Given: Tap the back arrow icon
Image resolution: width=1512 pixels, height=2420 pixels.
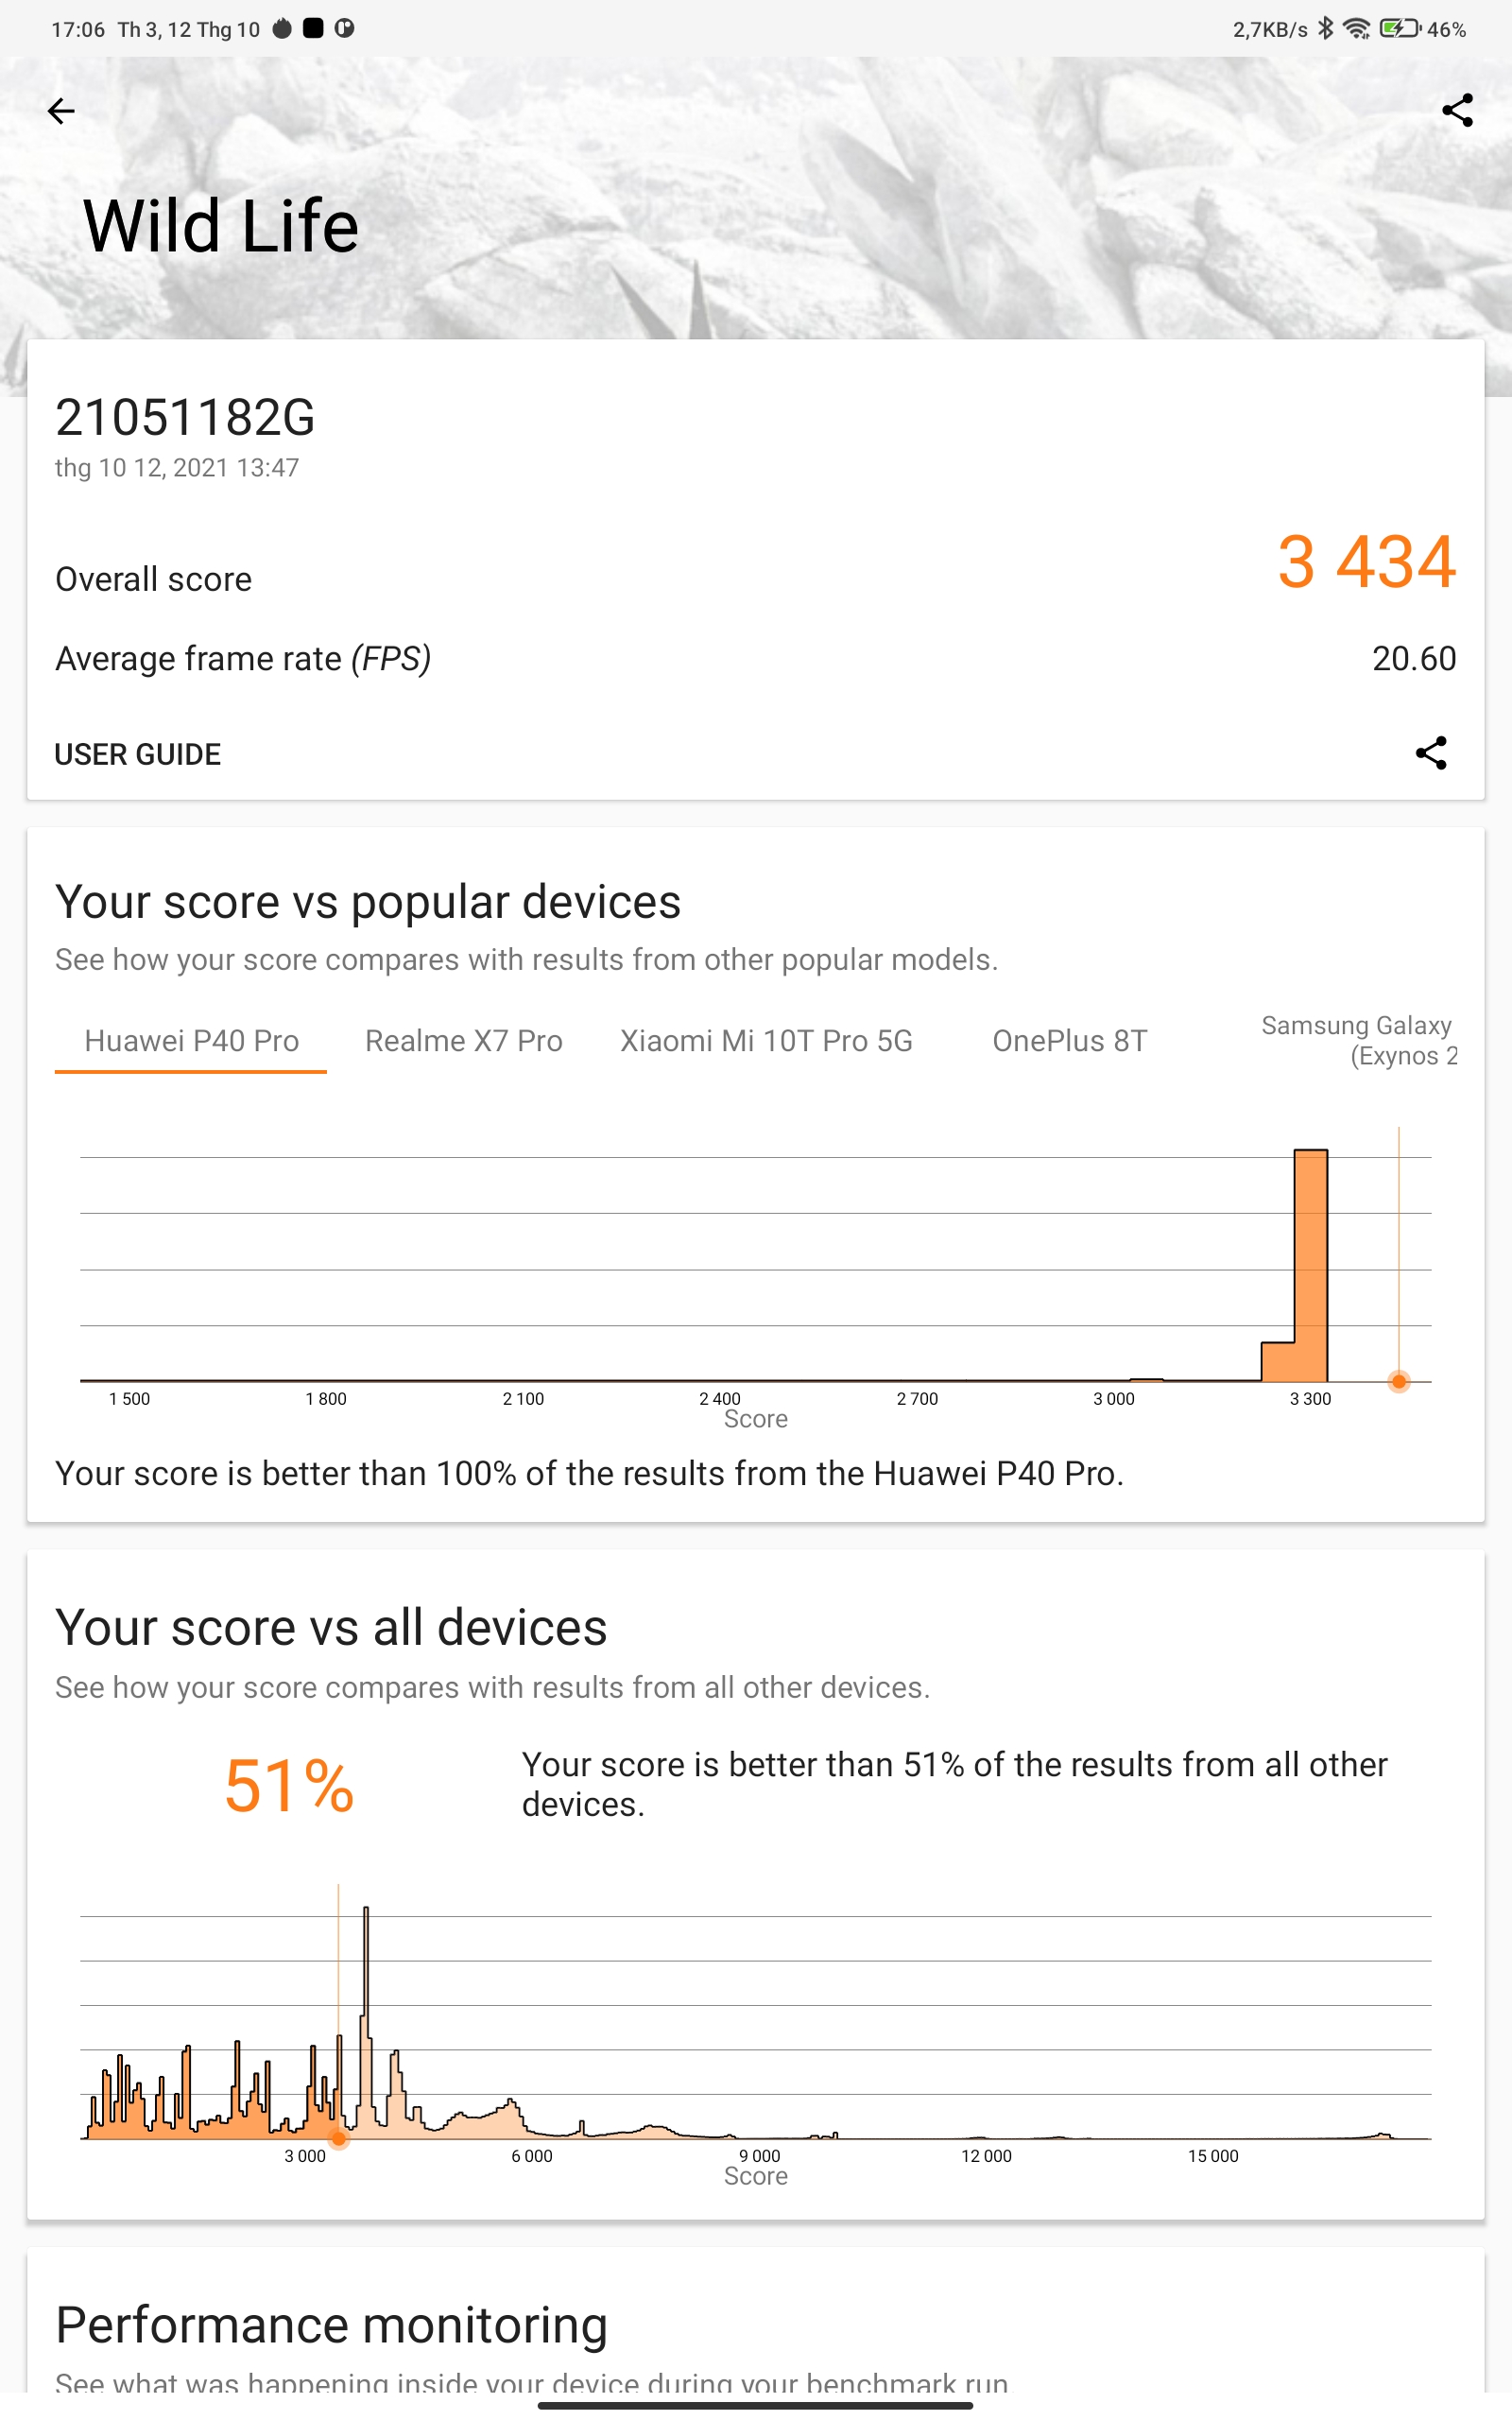Looking at the screenshot, I should [x=61, y=110].
